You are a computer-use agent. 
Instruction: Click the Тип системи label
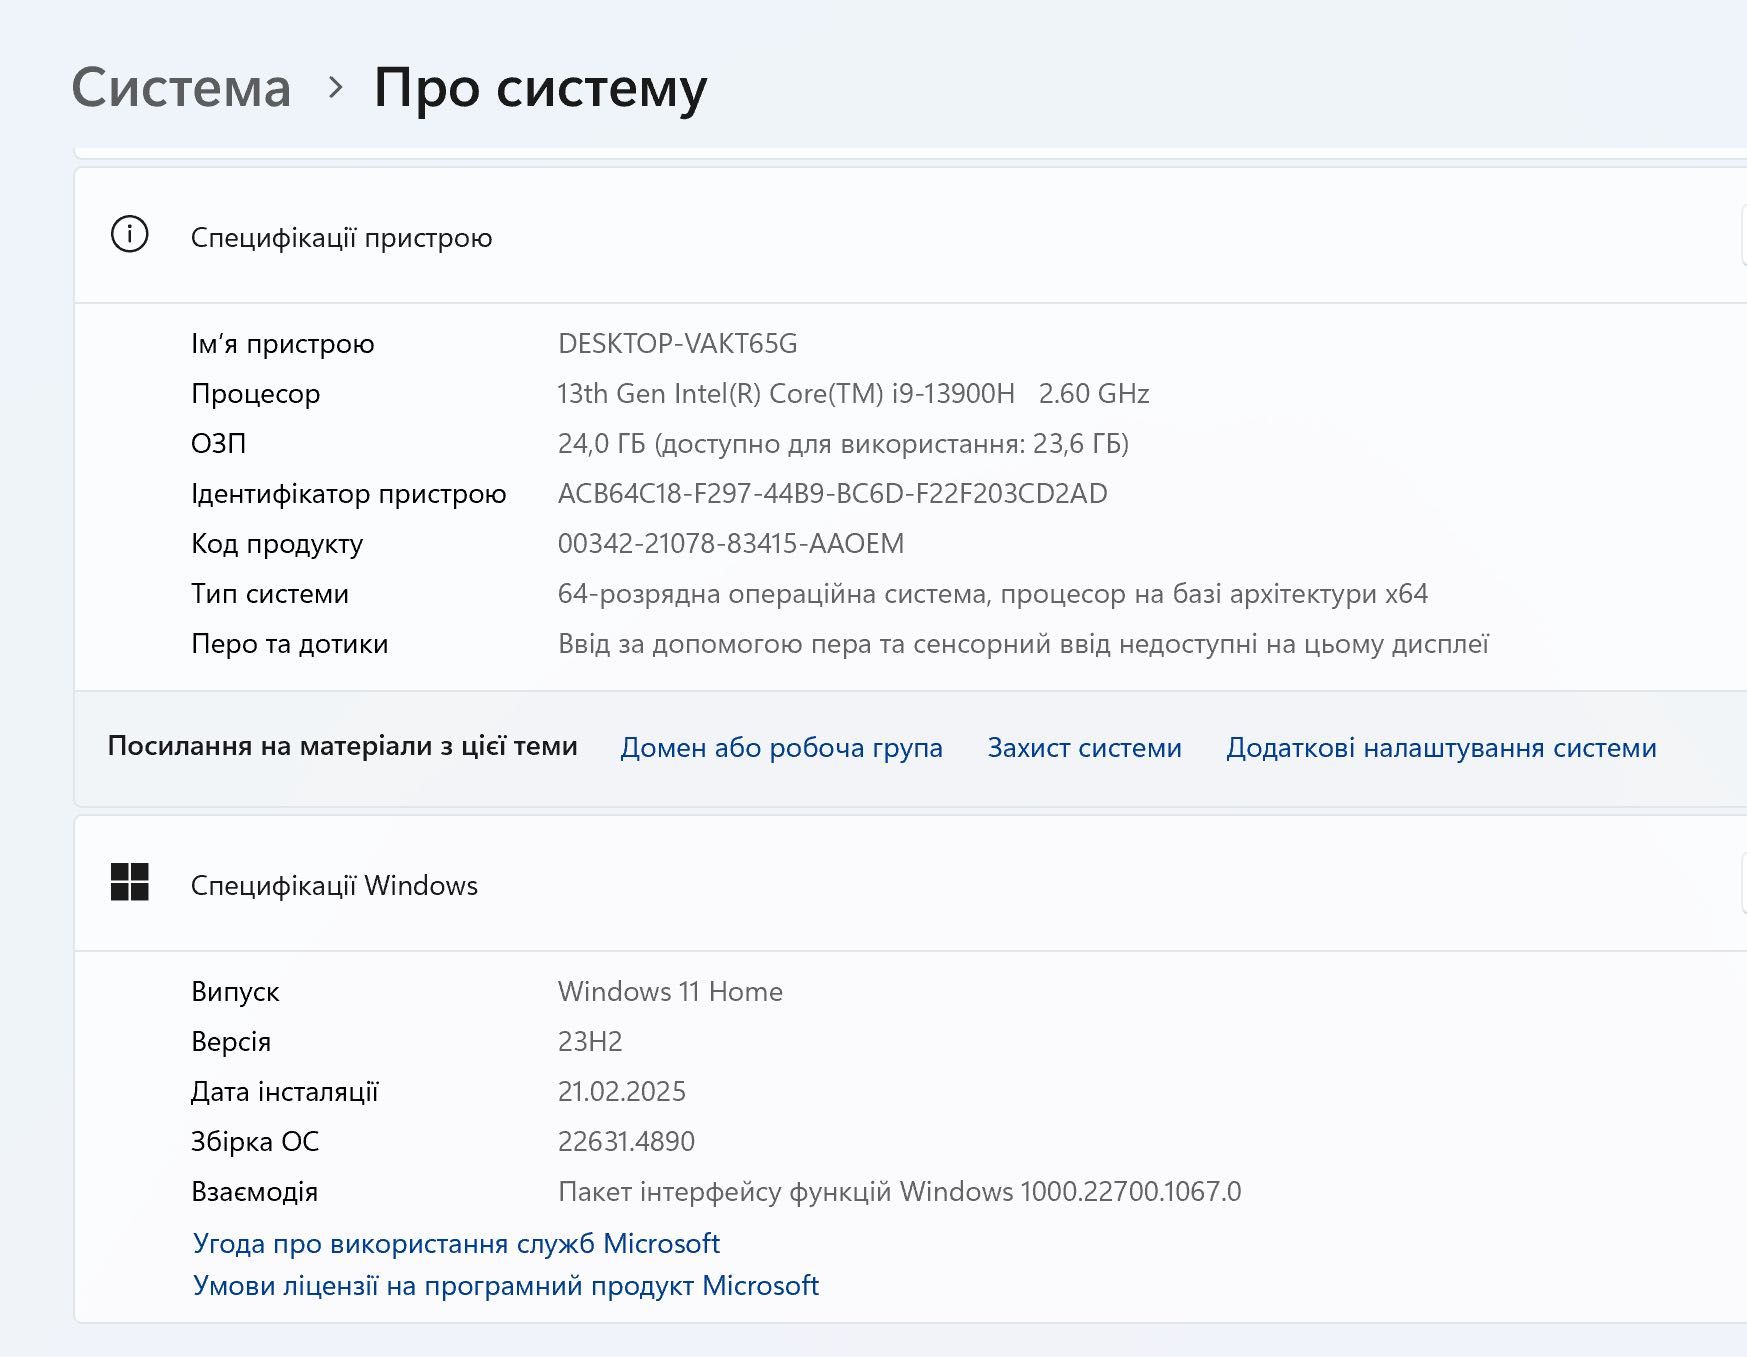coord(270,594)
